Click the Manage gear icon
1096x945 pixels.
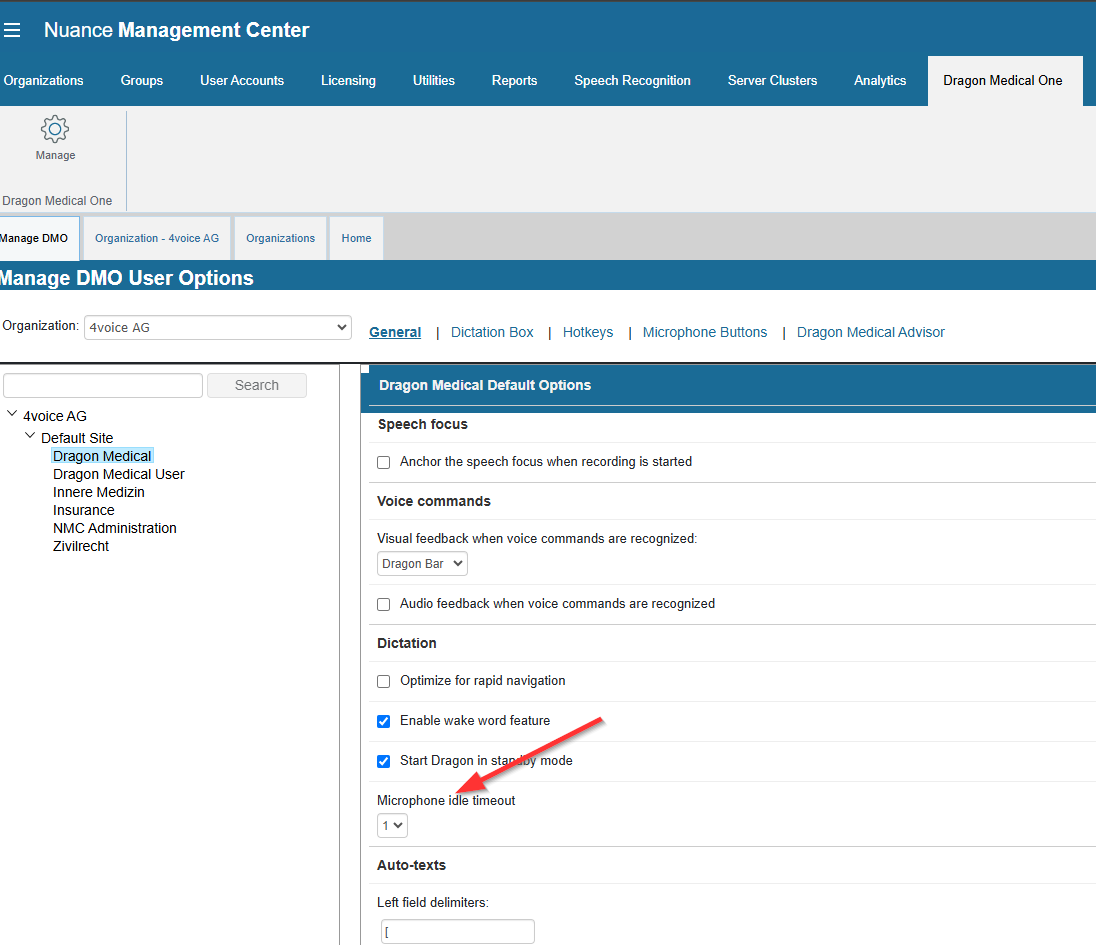click(x=55, y=129)
